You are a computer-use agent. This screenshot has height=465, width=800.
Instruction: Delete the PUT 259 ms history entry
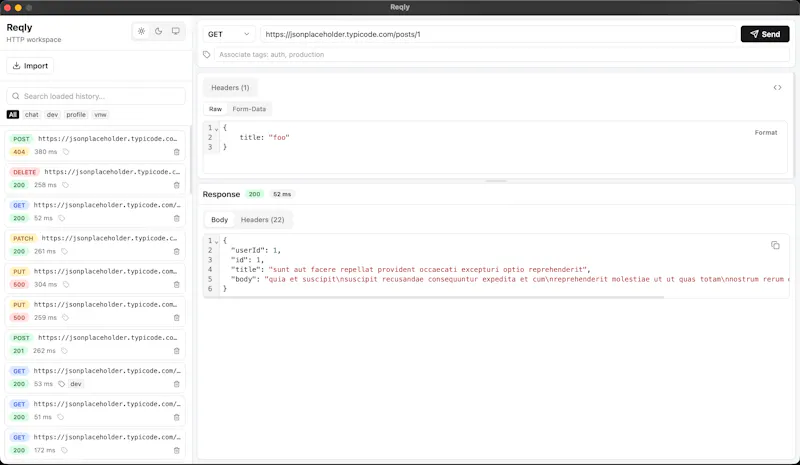click(x=177, y=318)
